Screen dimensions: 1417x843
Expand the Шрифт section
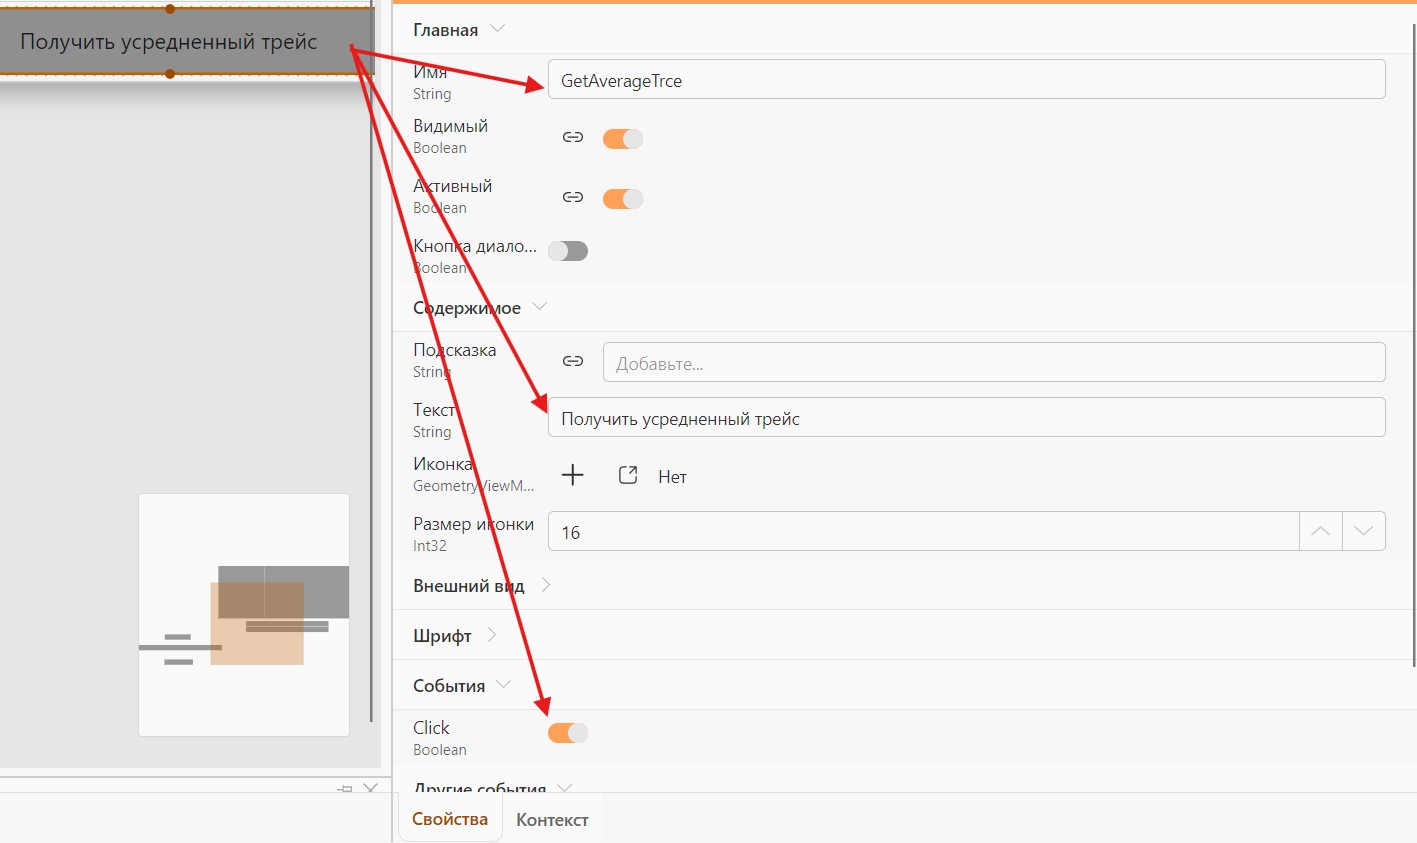pos(492,635)
